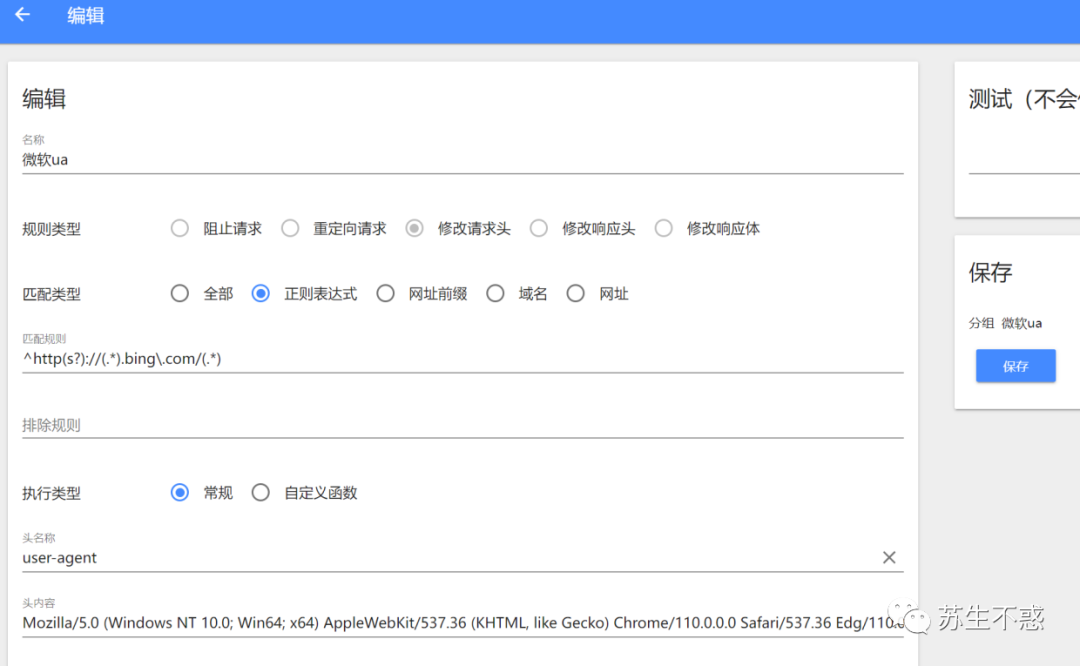Click the 执行类型 label

(x=52, y=494)
